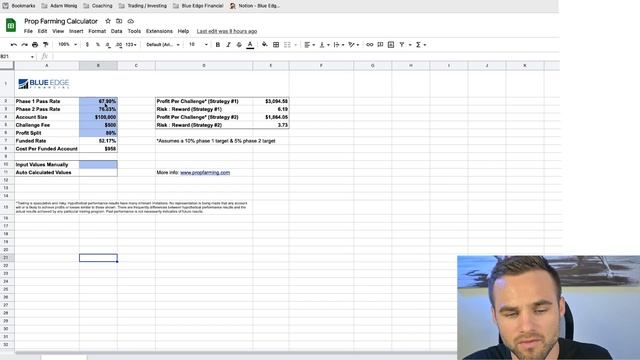Check the cloud document status icon
Screen dimensions: 640x360
tap(131, 21)
